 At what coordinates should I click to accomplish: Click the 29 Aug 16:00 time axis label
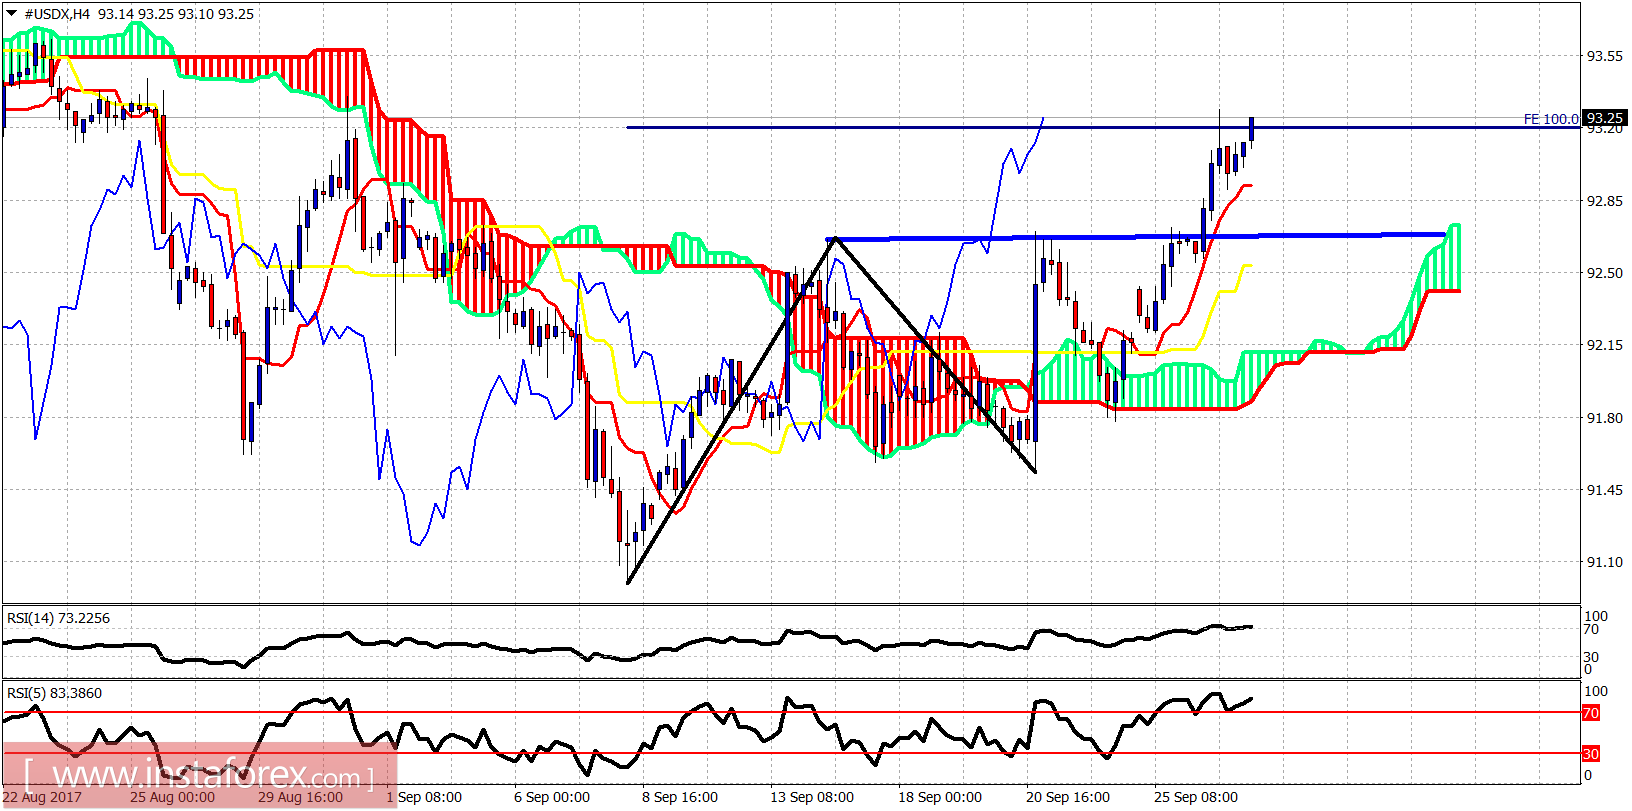[x=300, y=797]
